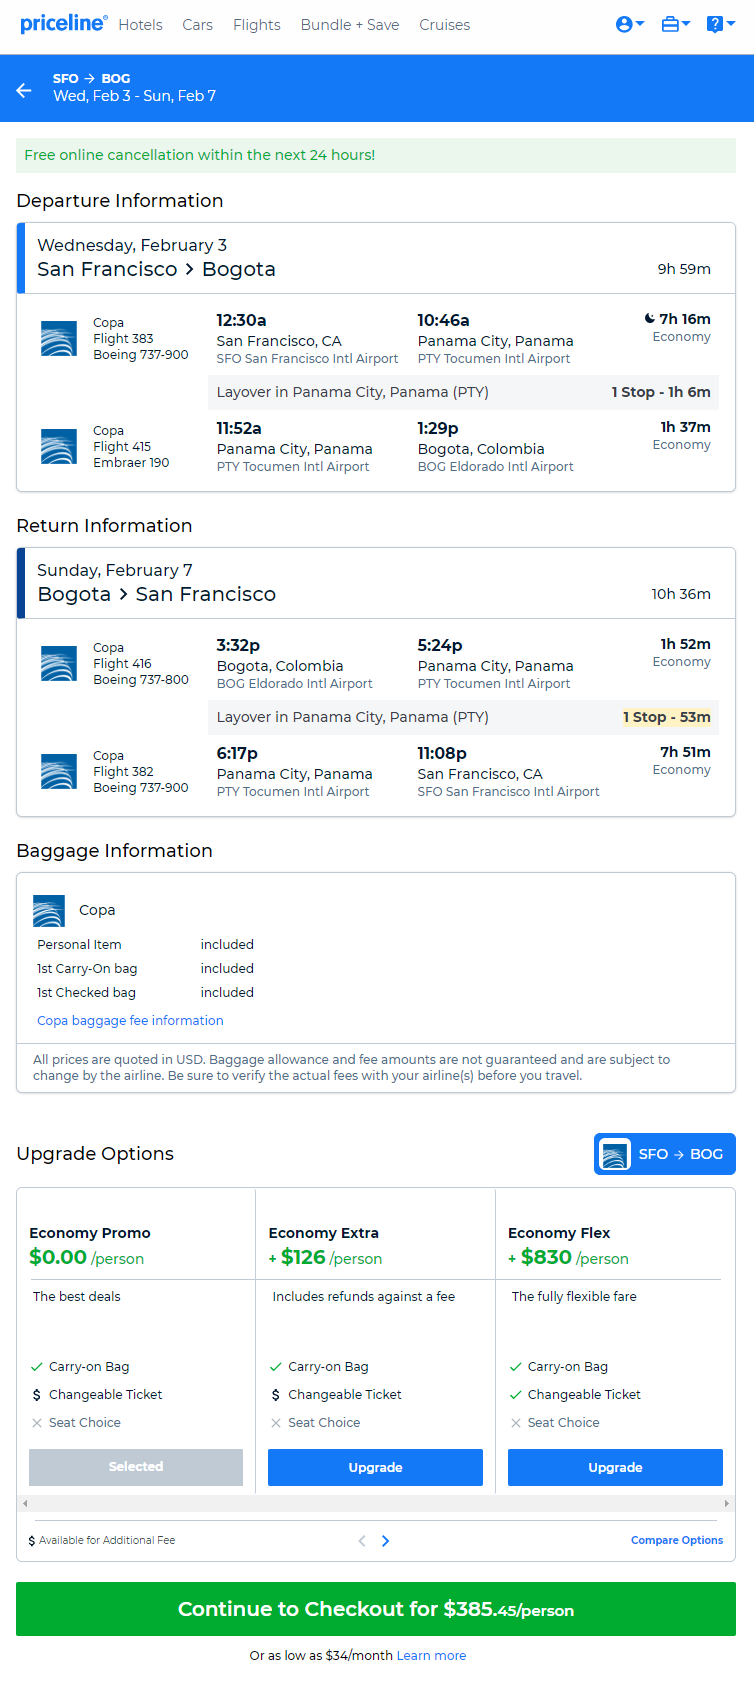Open the Hotels tab
Image resolution: width=754 pixels, height=1699 pixels.
click(140, 25)
